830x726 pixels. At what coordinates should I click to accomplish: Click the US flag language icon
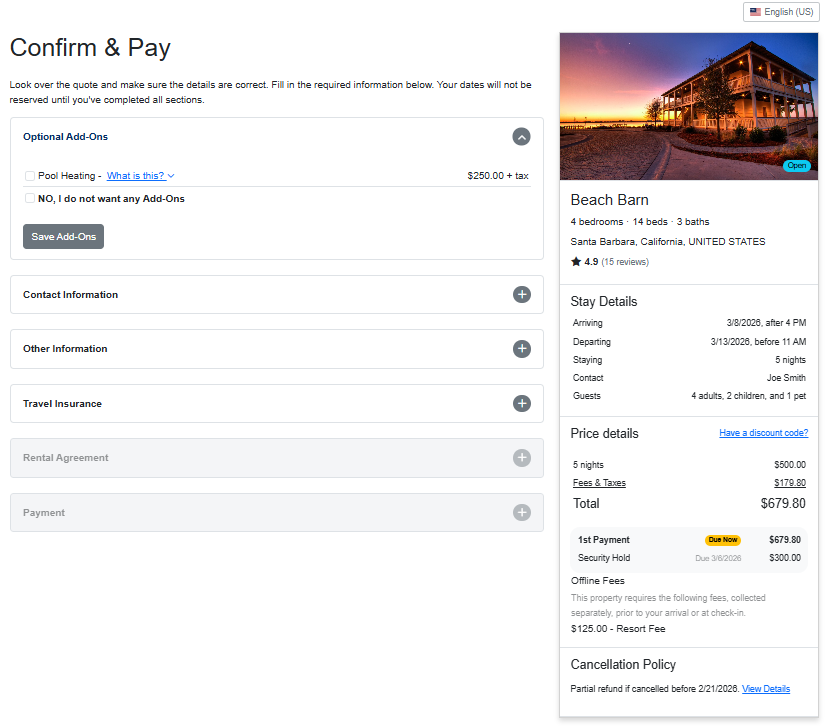756,12
